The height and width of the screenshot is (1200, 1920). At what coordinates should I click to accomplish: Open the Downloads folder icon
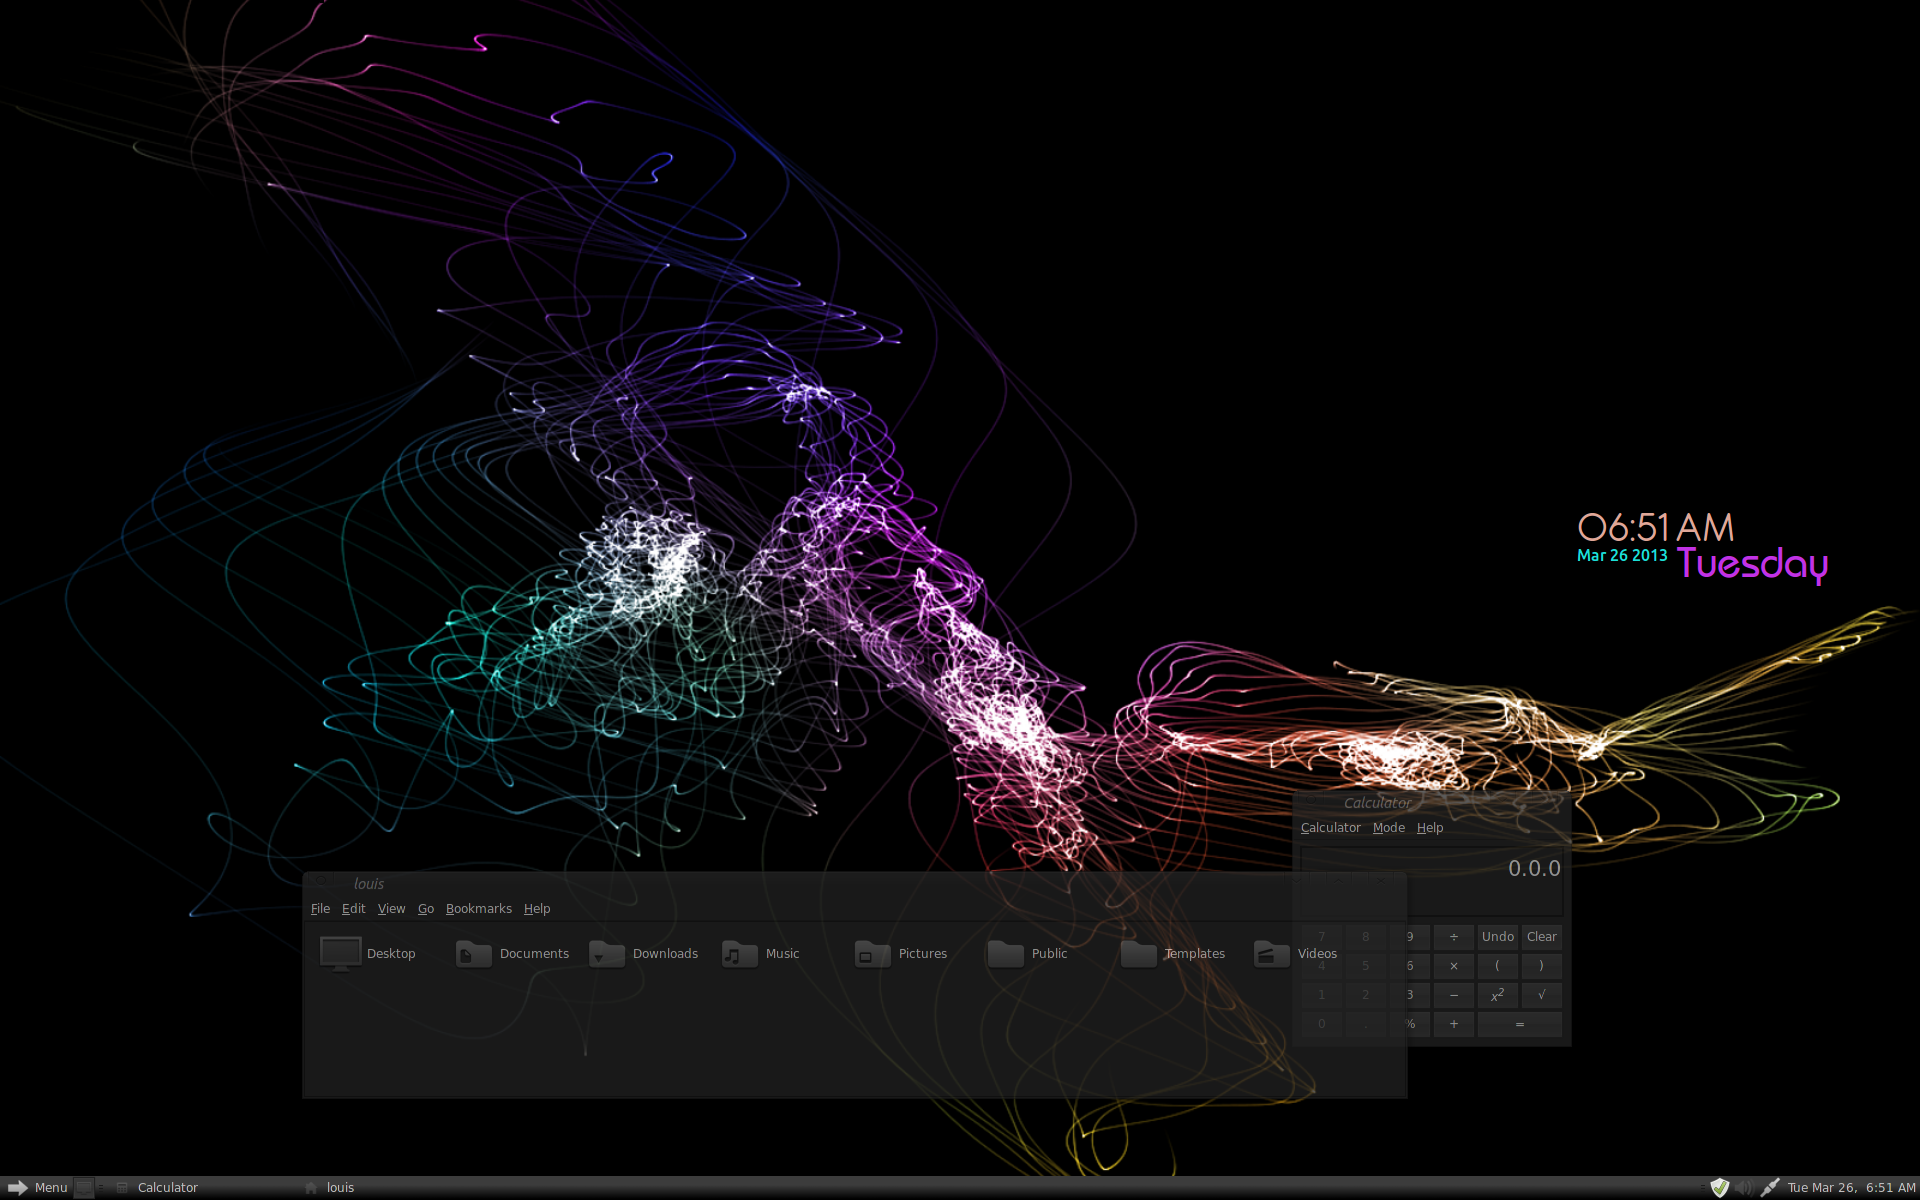[x=607, y=954]
